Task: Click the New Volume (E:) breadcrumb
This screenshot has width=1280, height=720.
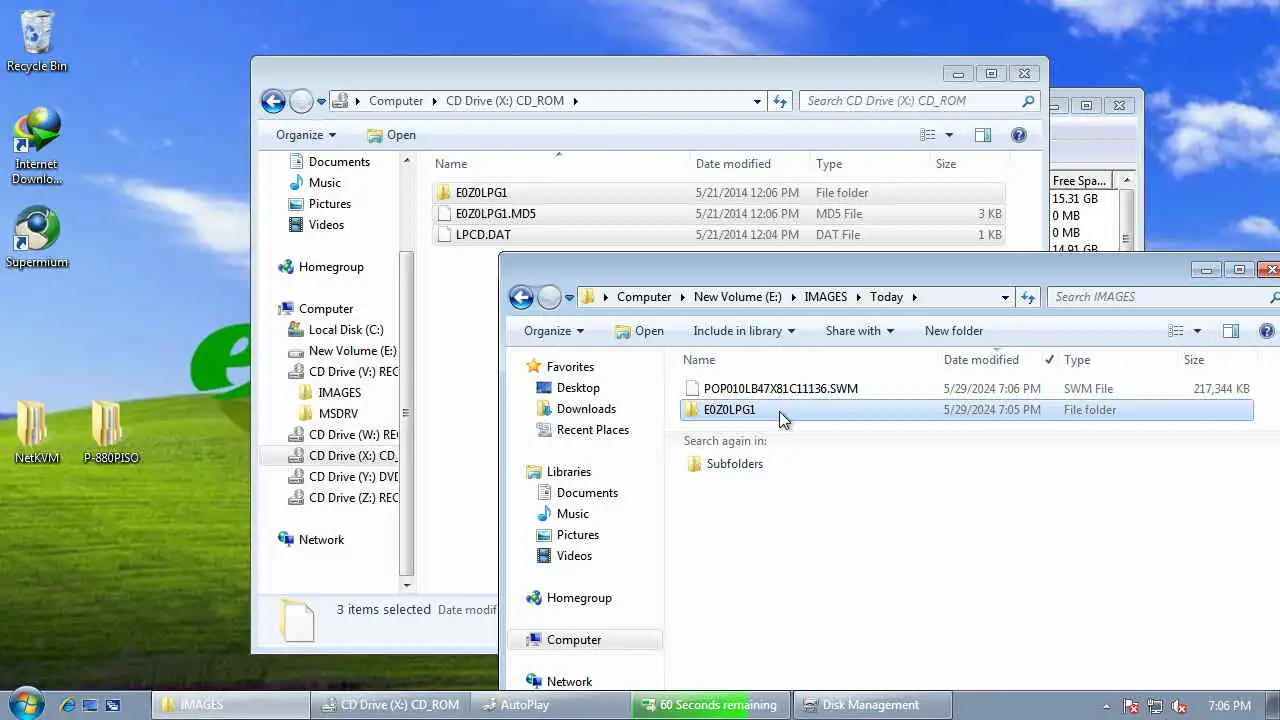Action: click(x=738, y=297)
